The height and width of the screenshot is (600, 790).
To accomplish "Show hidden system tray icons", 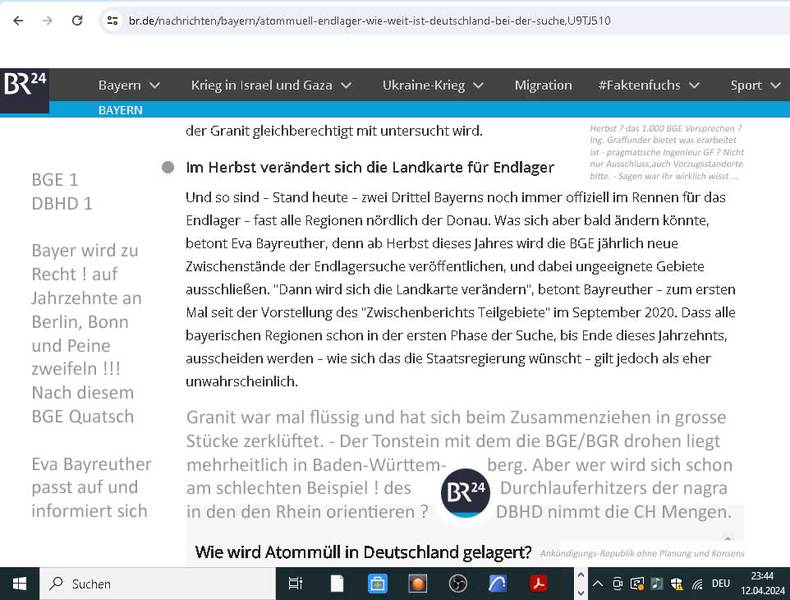I will (597, 583).
